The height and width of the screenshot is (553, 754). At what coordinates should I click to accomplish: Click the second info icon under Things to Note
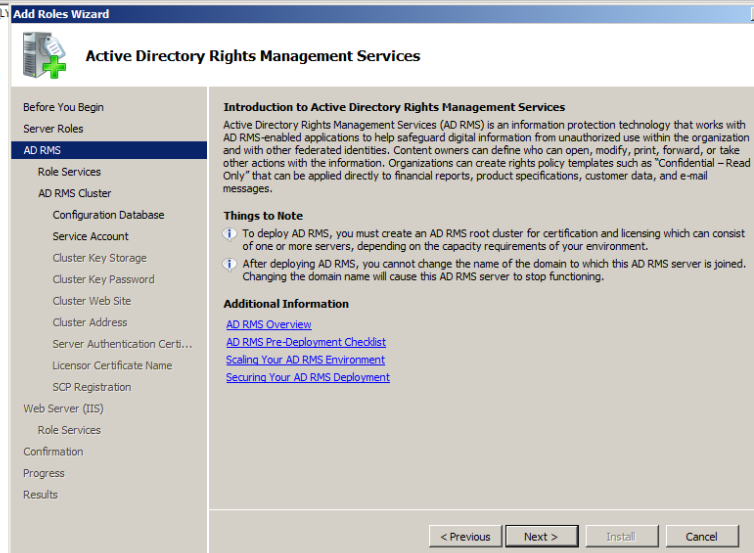pos(231,265)
